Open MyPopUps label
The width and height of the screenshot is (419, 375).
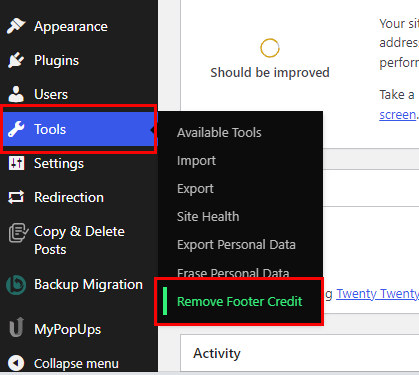68,330
